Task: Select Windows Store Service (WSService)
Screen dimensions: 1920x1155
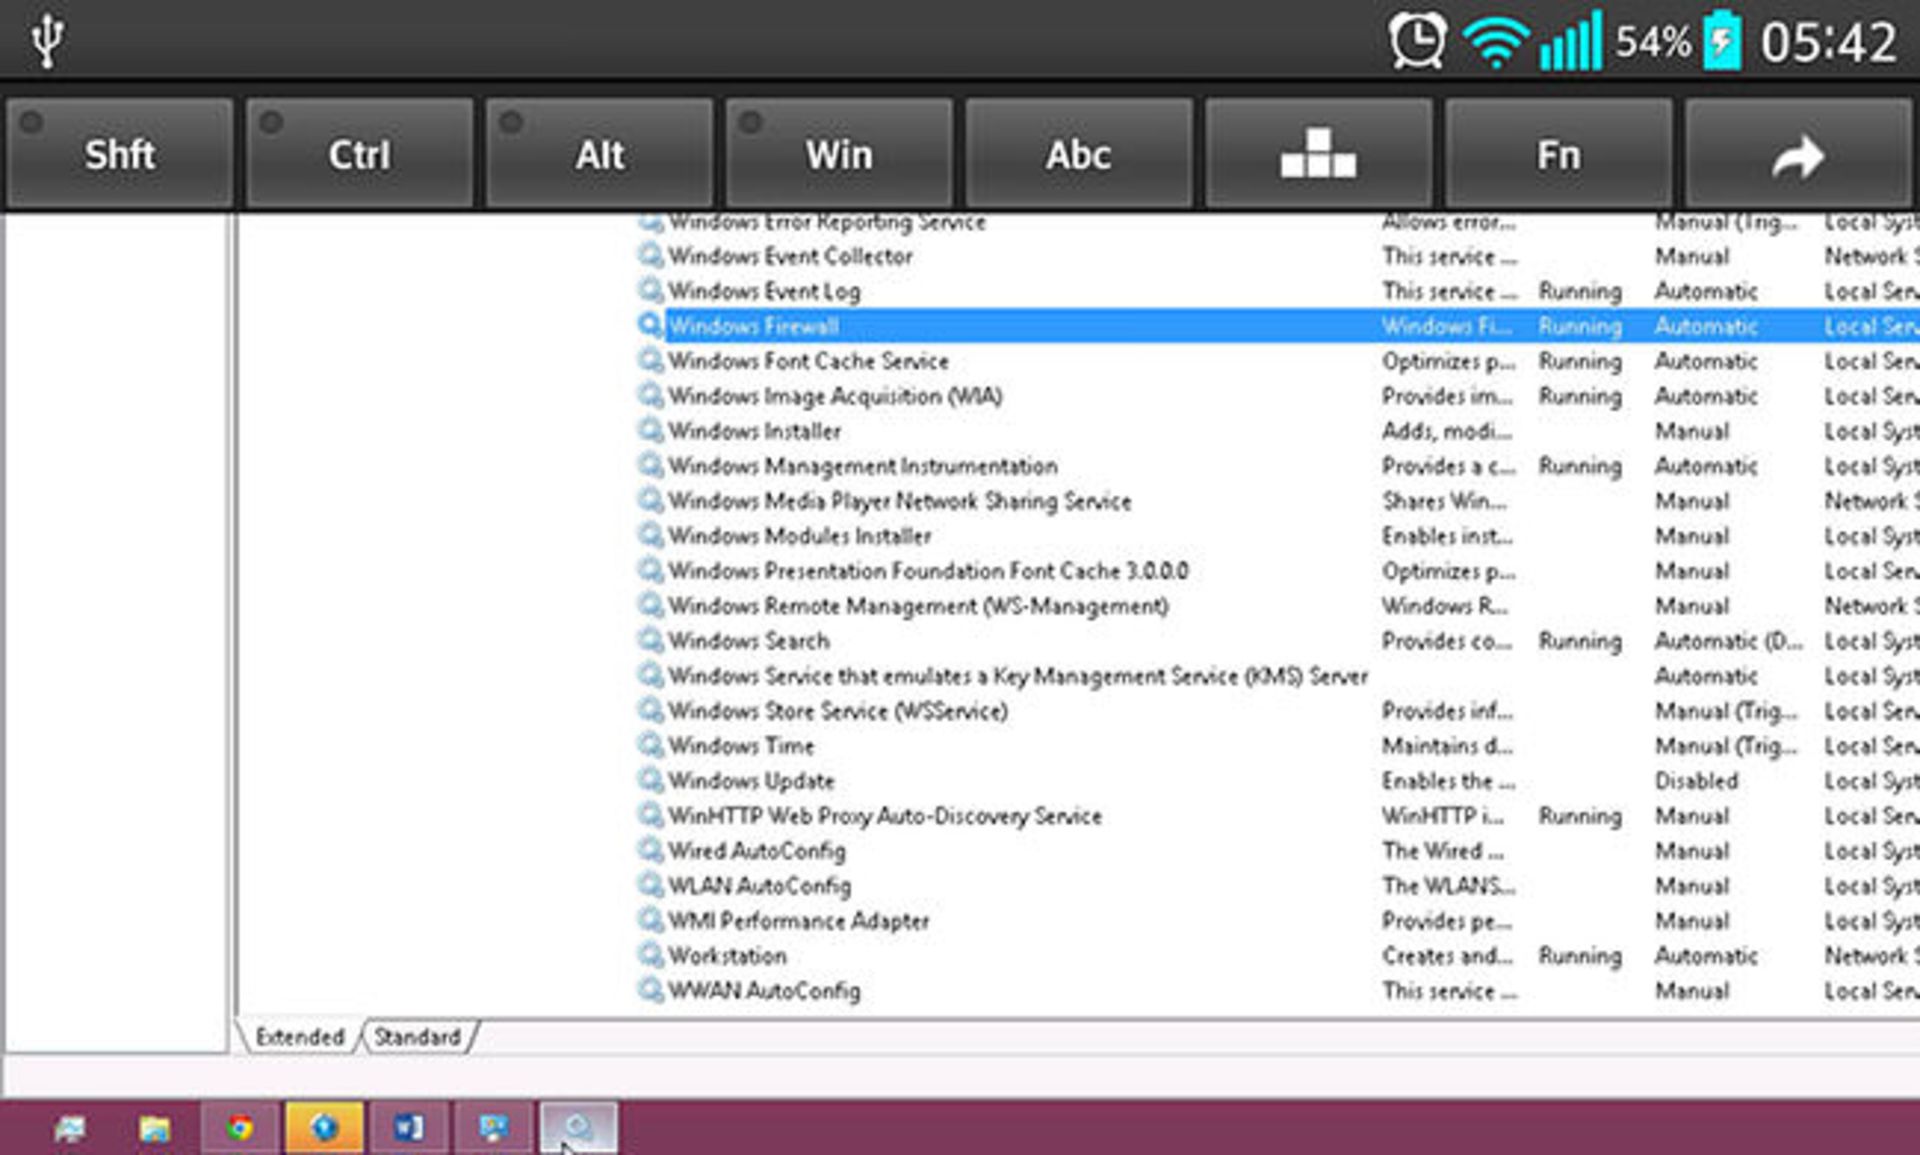Action: click(x=837, y=711)
